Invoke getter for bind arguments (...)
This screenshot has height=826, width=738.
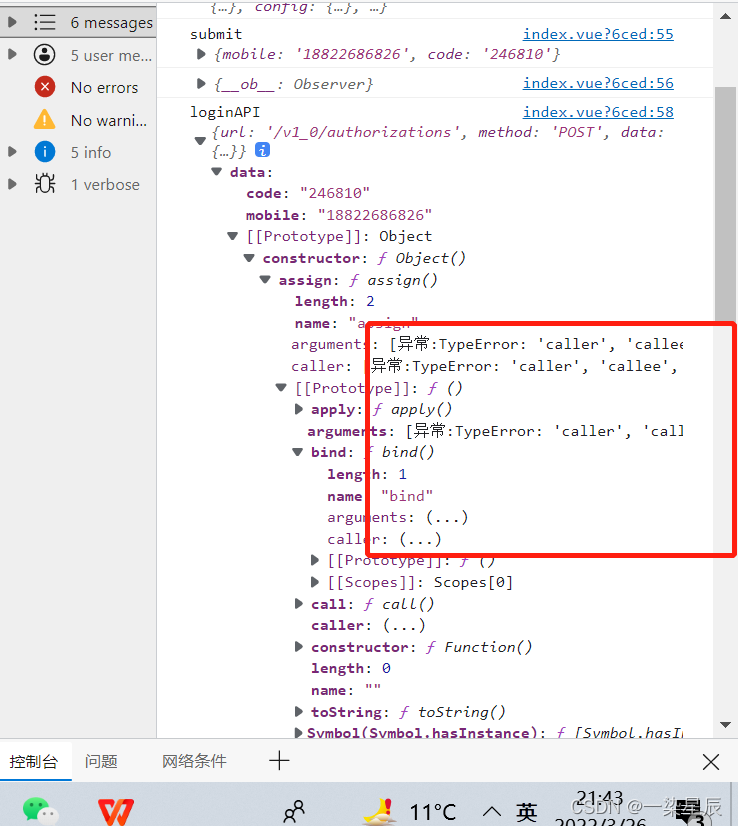pos(447,517)
